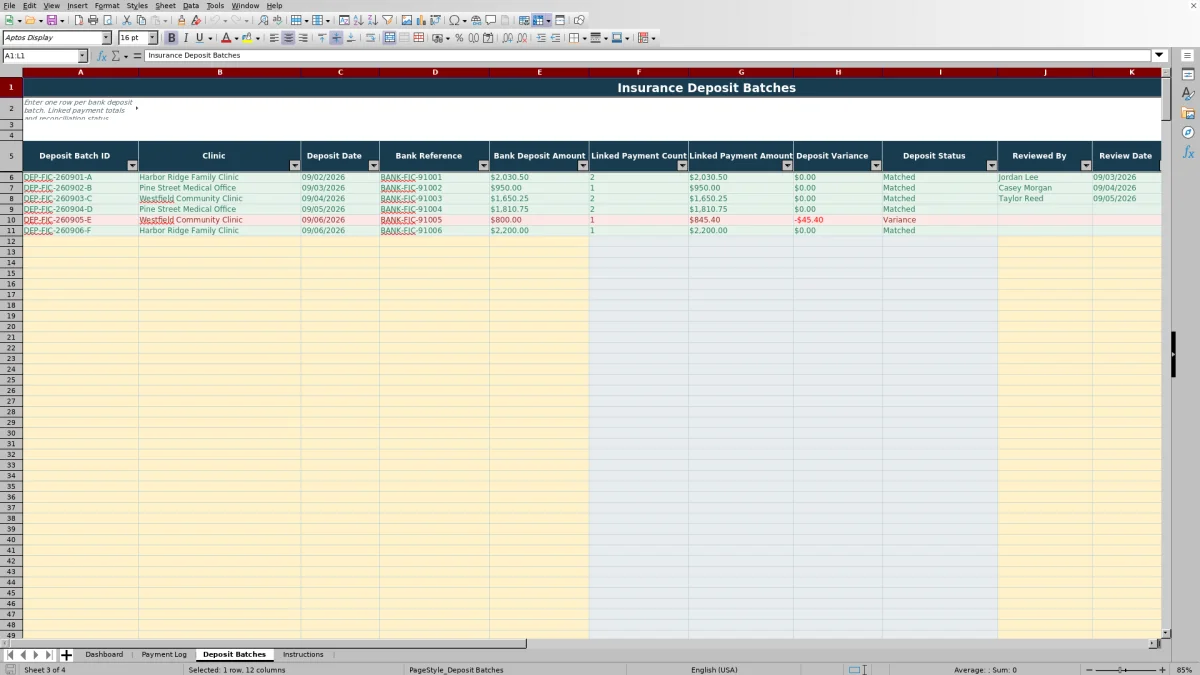Switch to the Instructions sheet tab
Screen dimensions: 1200x675
[303, 655]
